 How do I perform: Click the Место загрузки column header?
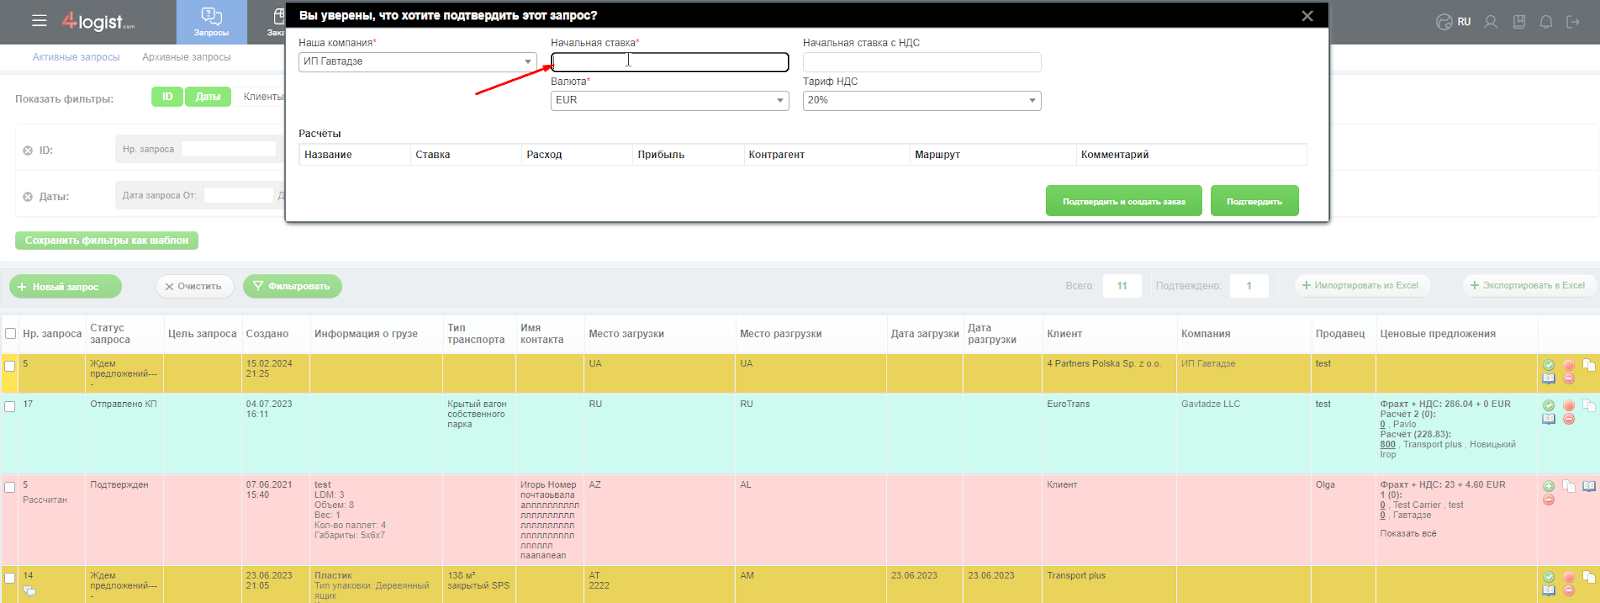pyautogui.click(x=626, y=334)
